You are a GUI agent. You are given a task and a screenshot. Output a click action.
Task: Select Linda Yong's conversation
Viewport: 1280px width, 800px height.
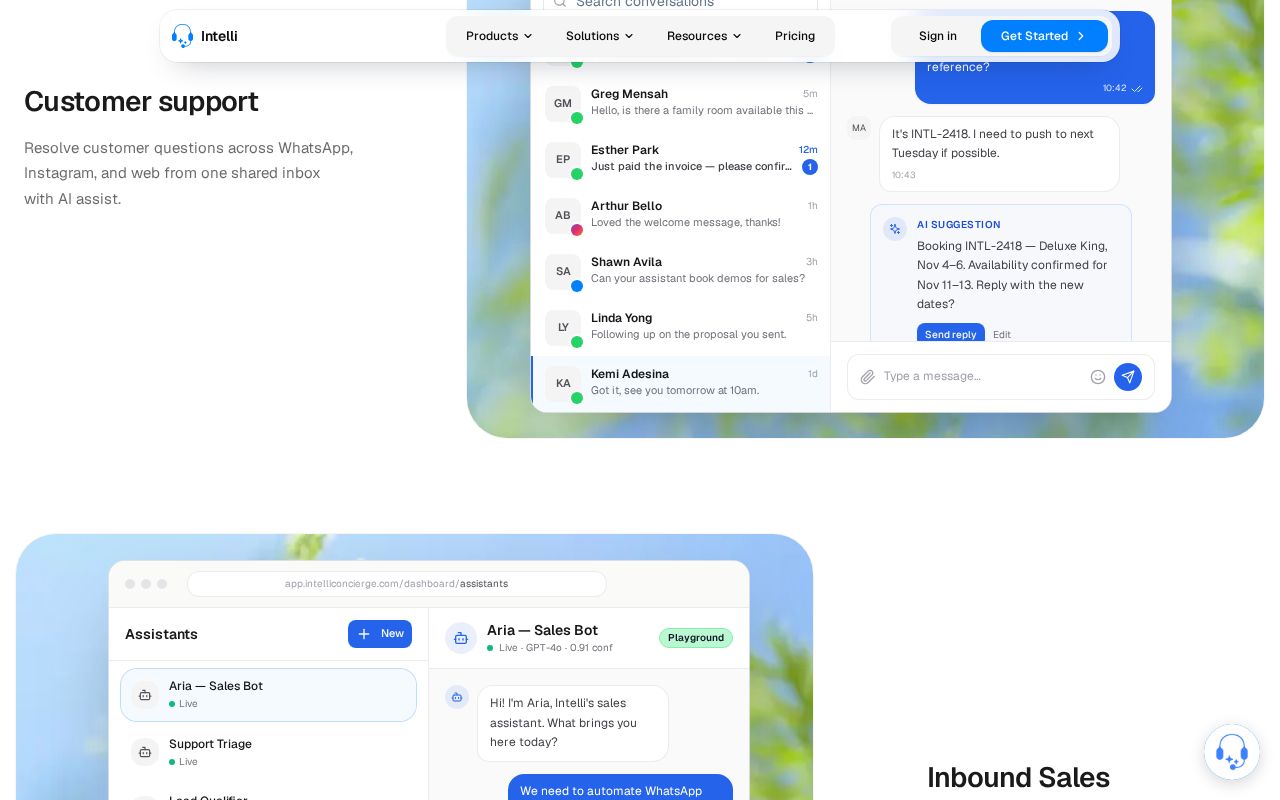(x=681, y=328)
